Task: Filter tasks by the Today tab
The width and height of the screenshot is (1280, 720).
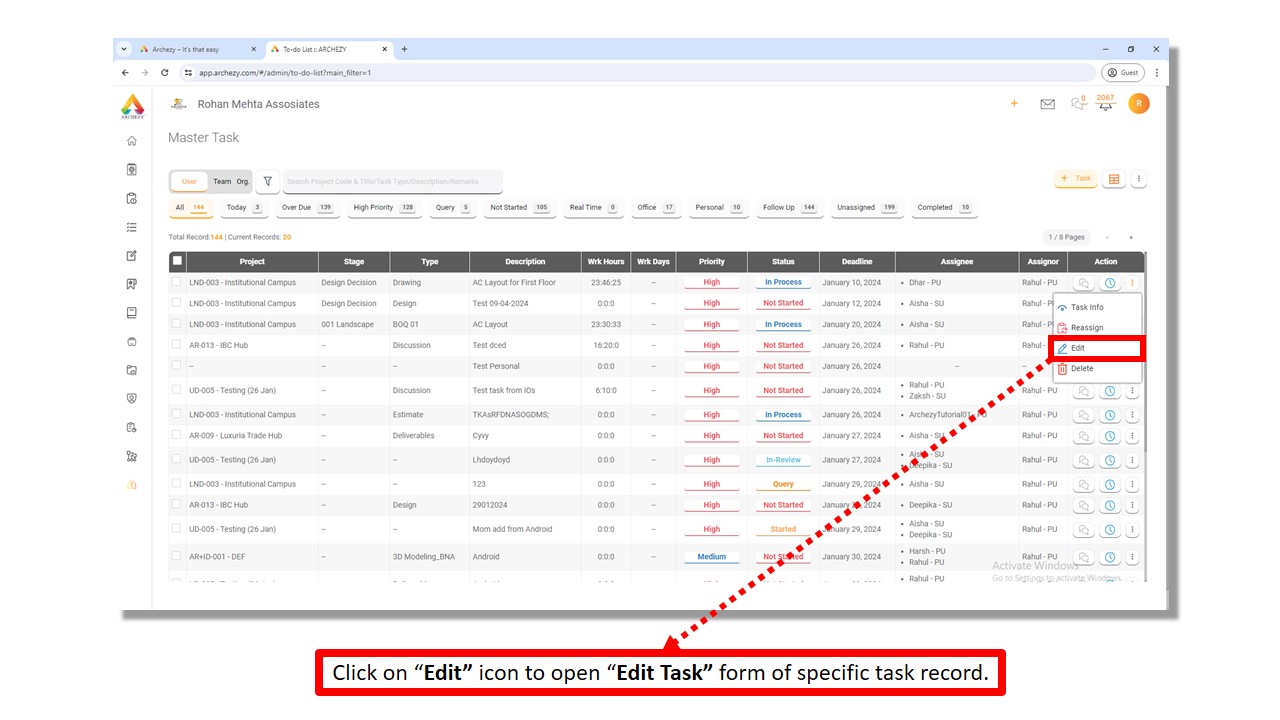Action: (244, 208)
